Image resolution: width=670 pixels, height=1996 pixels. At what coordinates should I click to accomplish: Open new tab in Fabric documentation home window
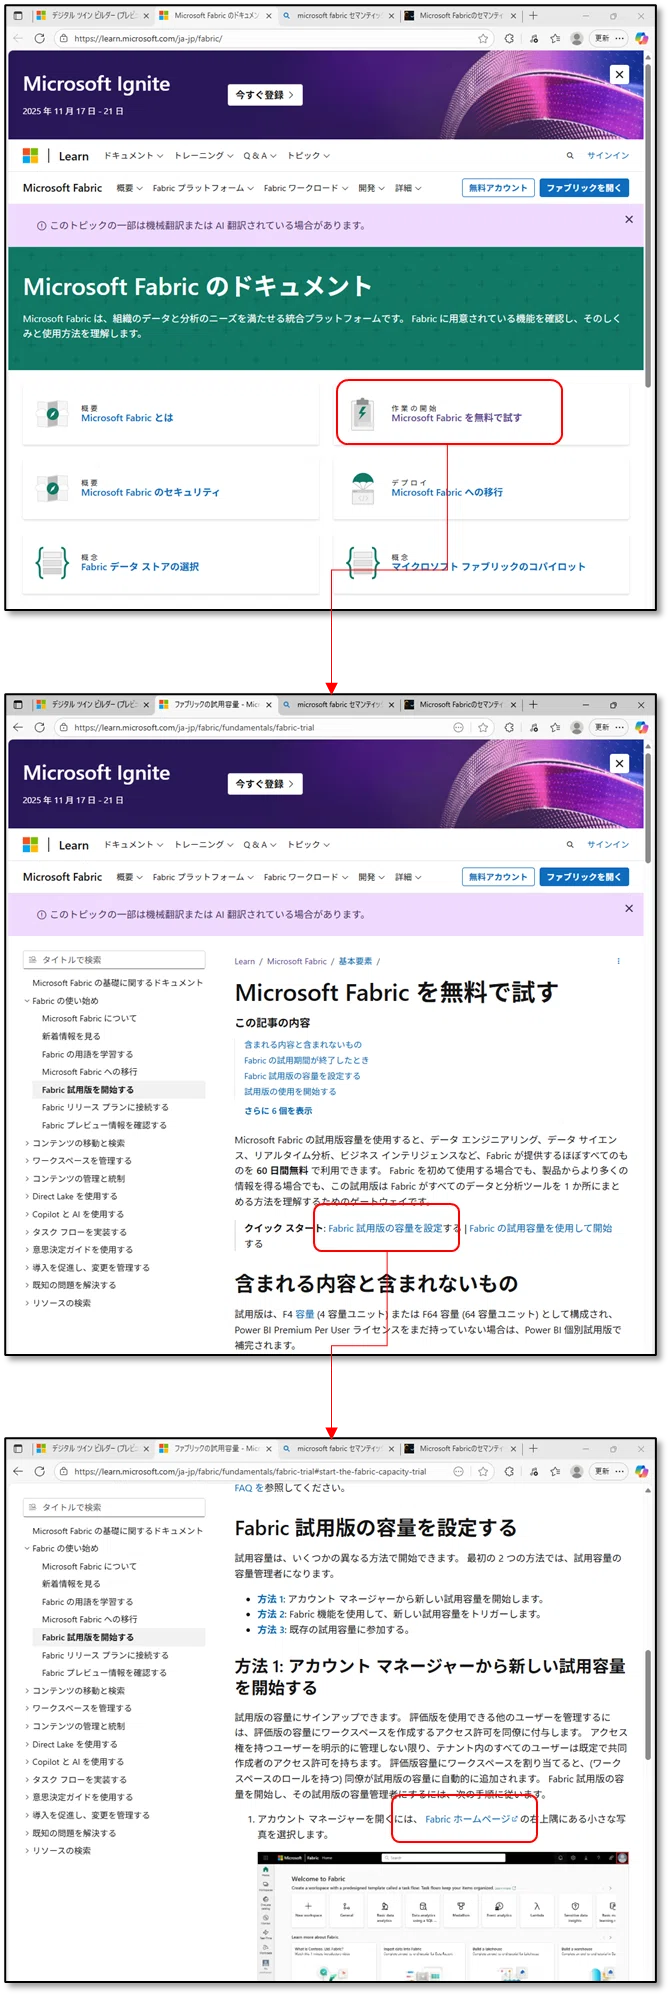tap(533, 16)
